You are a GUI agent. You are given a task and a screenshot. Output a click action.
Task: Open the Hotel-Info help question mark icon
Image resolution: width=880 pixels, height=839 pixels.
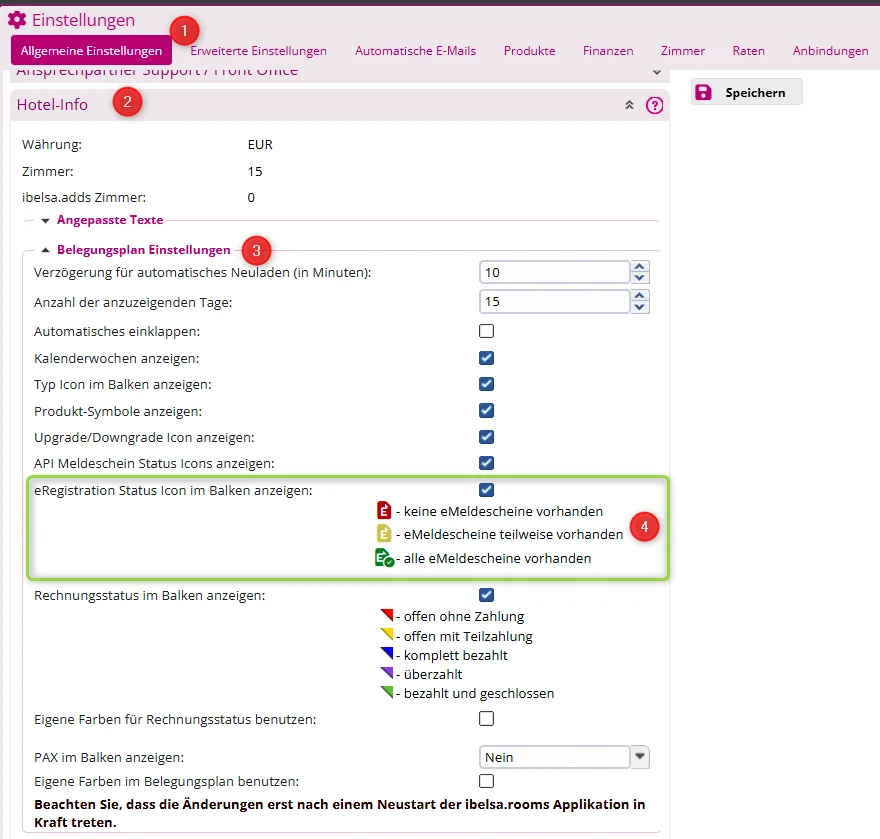(x=654, y=105)
